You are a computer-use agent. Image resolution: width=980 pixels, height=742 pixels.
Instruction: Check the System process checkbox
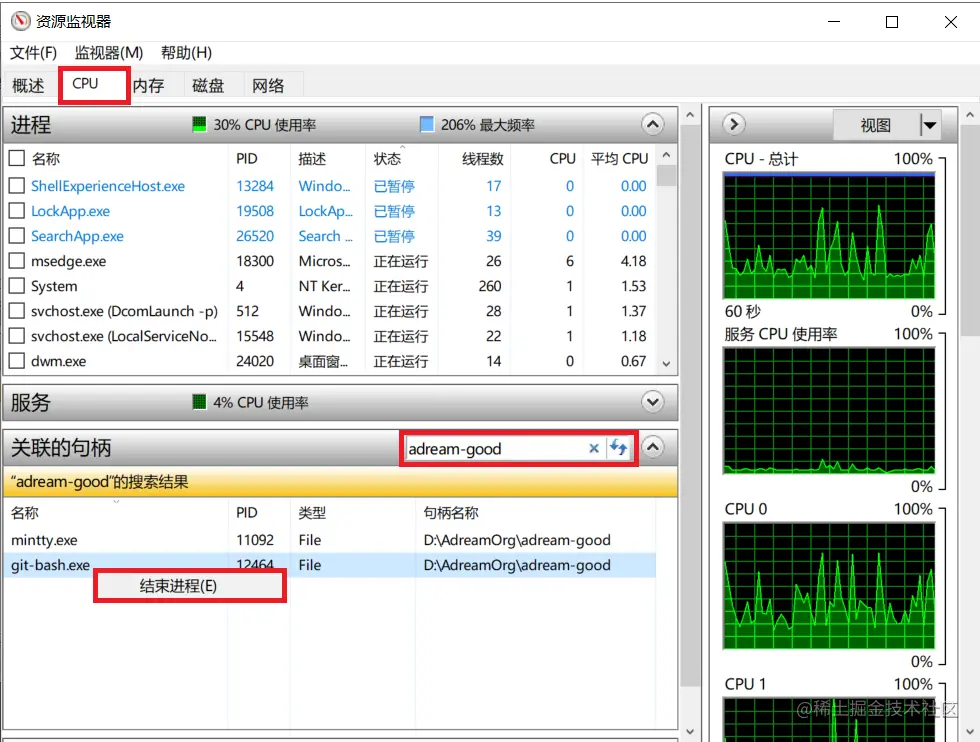pyautogui.click(x=16, y=286)
